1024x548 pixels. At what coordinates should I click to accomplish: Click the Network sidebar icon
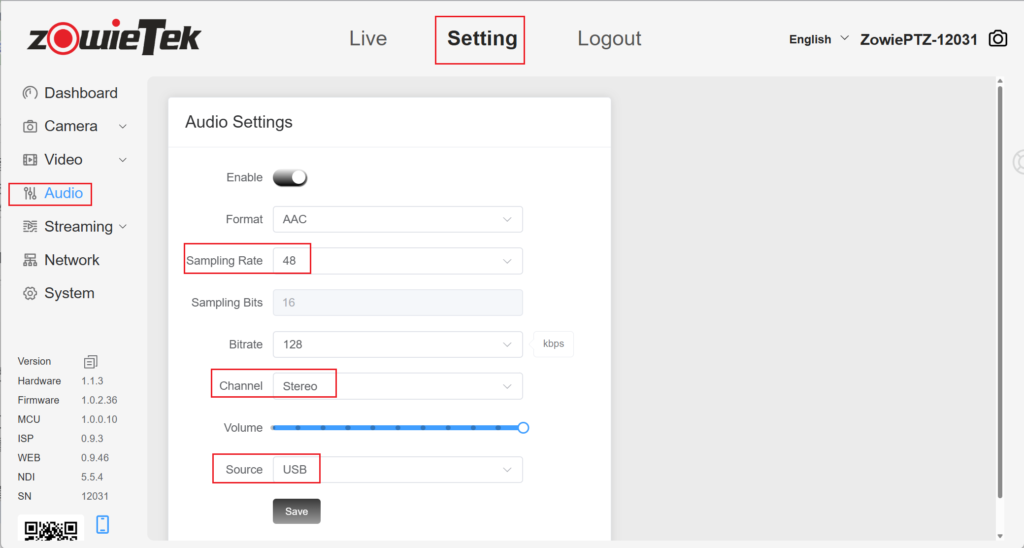pos(30,260)
